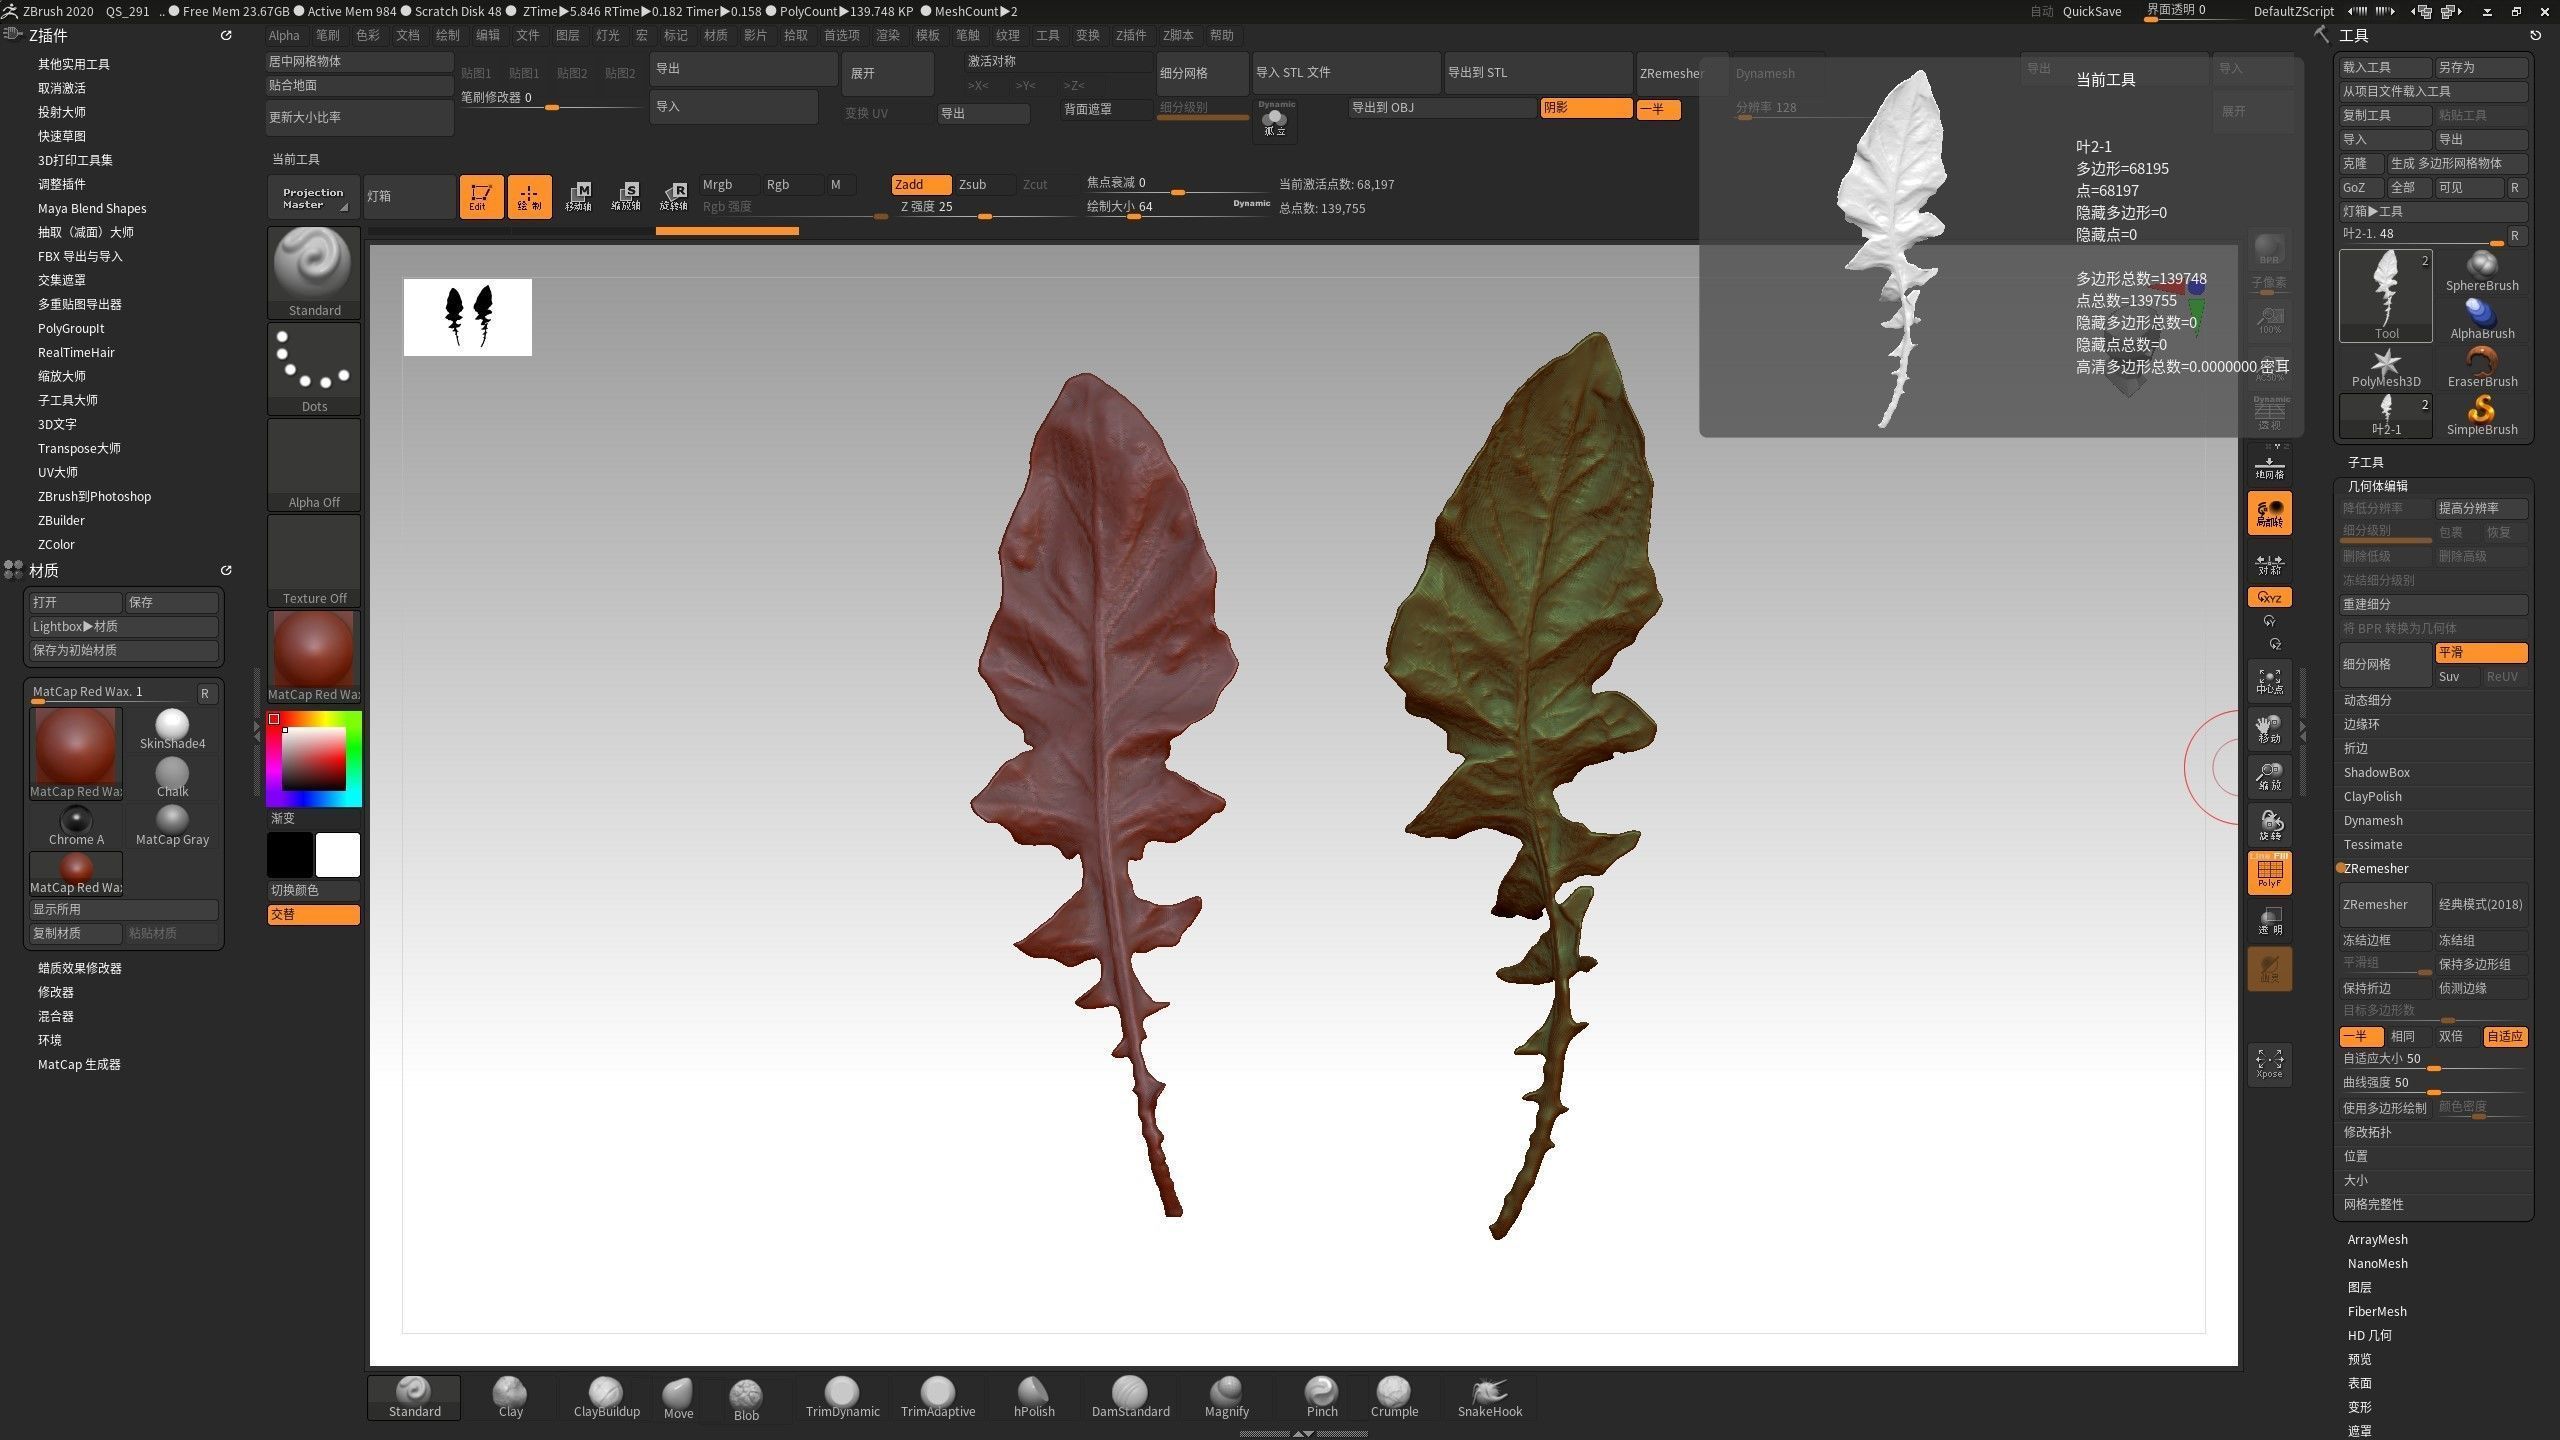
Task: Toggle Rgb channel
Action: click(x=791, y=184)
